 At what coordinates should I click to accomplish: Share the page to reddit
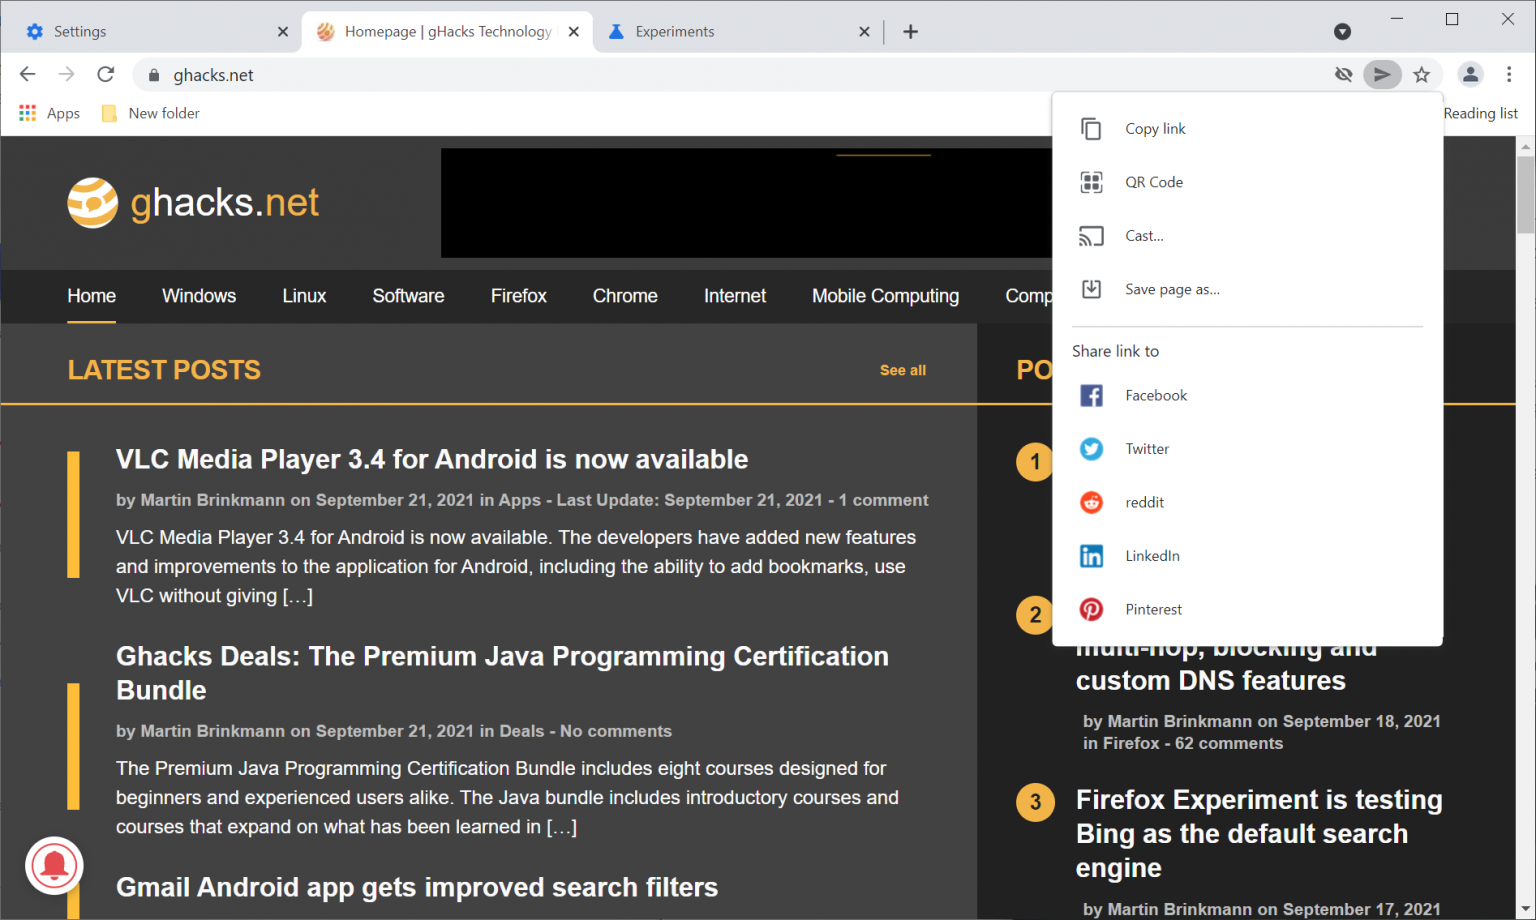point(1091,502)
